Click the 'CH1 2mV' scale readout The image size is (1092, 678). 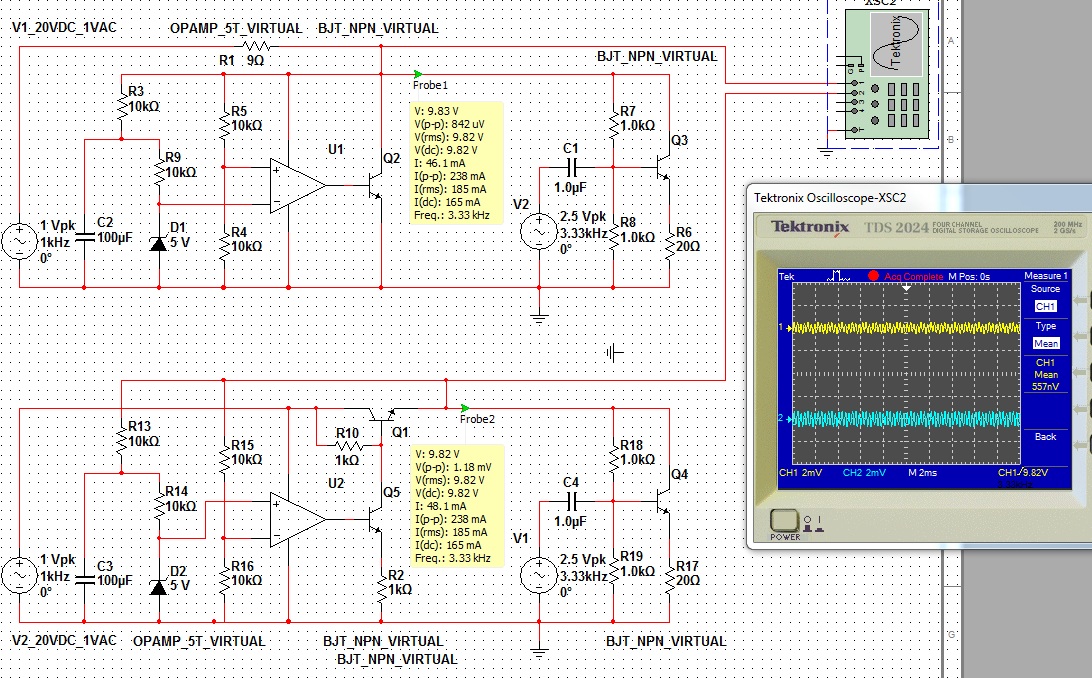[x=800, y=473]
